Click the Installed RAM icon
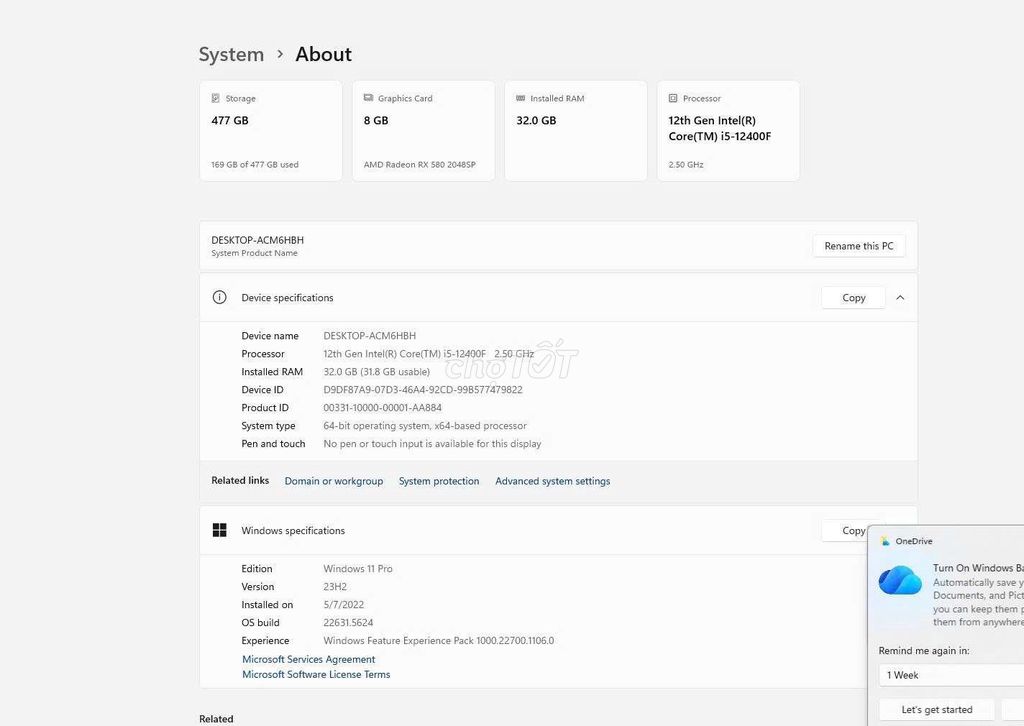Viewport: 1024px width, 726px height. (x=520, y=99)
